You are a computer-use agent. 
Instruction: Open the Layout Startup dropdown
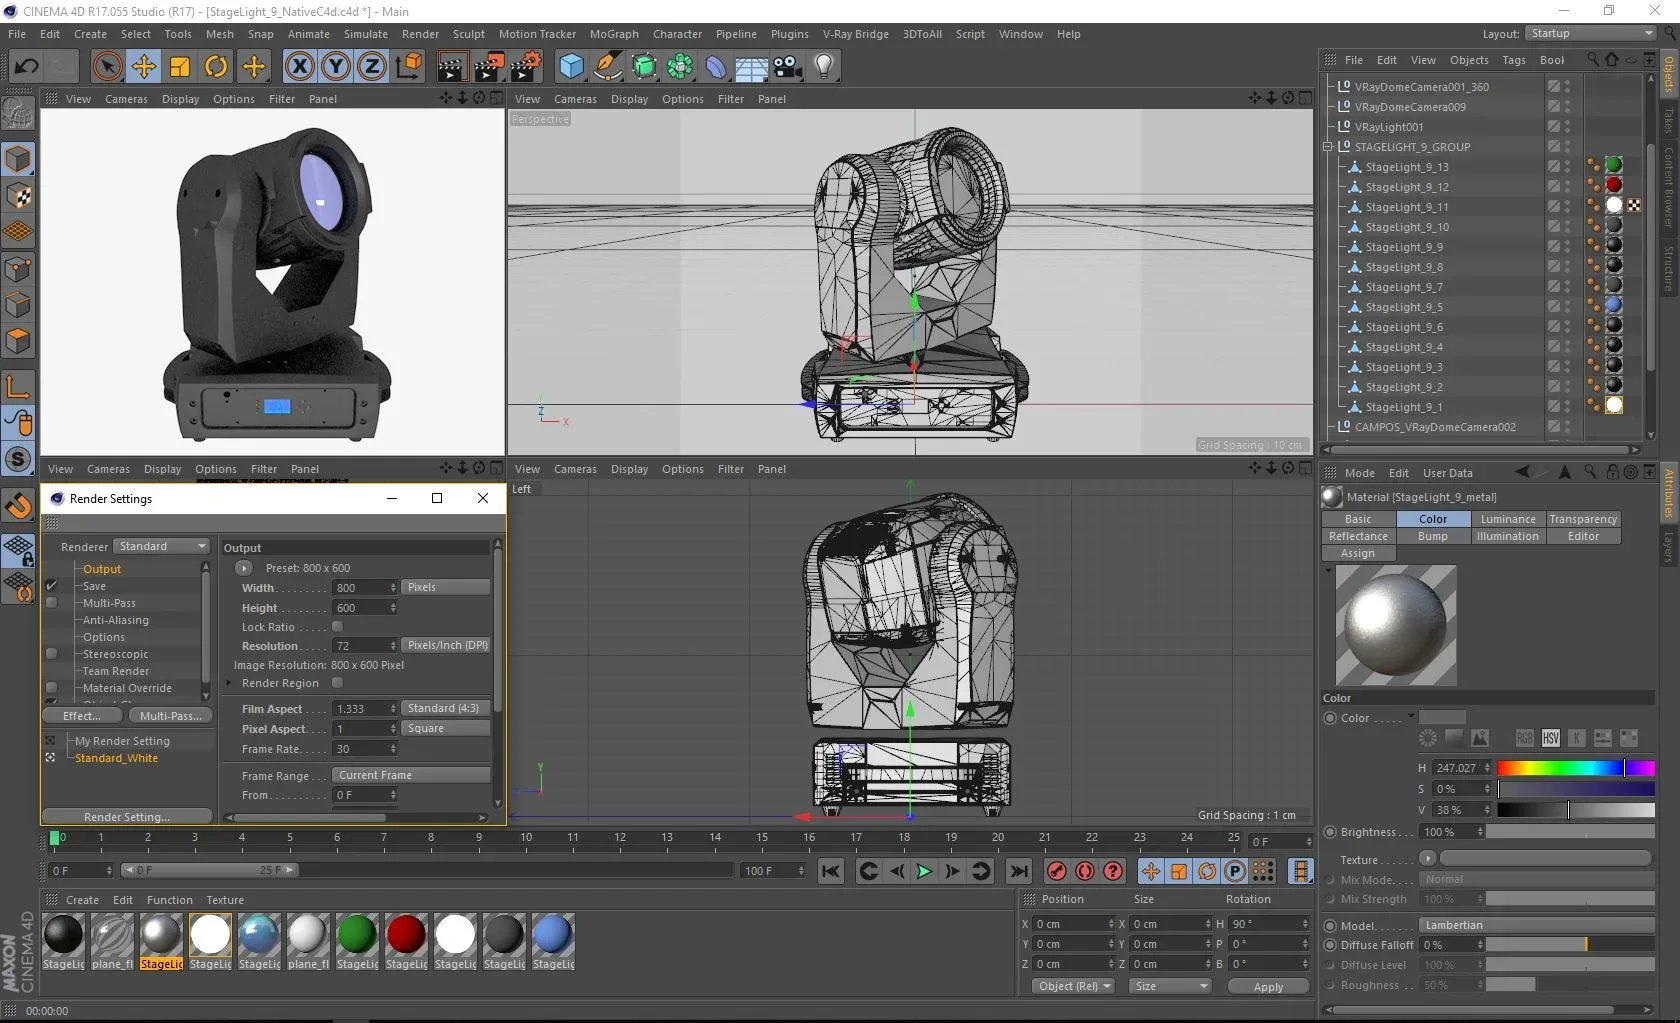tap(1590, 34)
